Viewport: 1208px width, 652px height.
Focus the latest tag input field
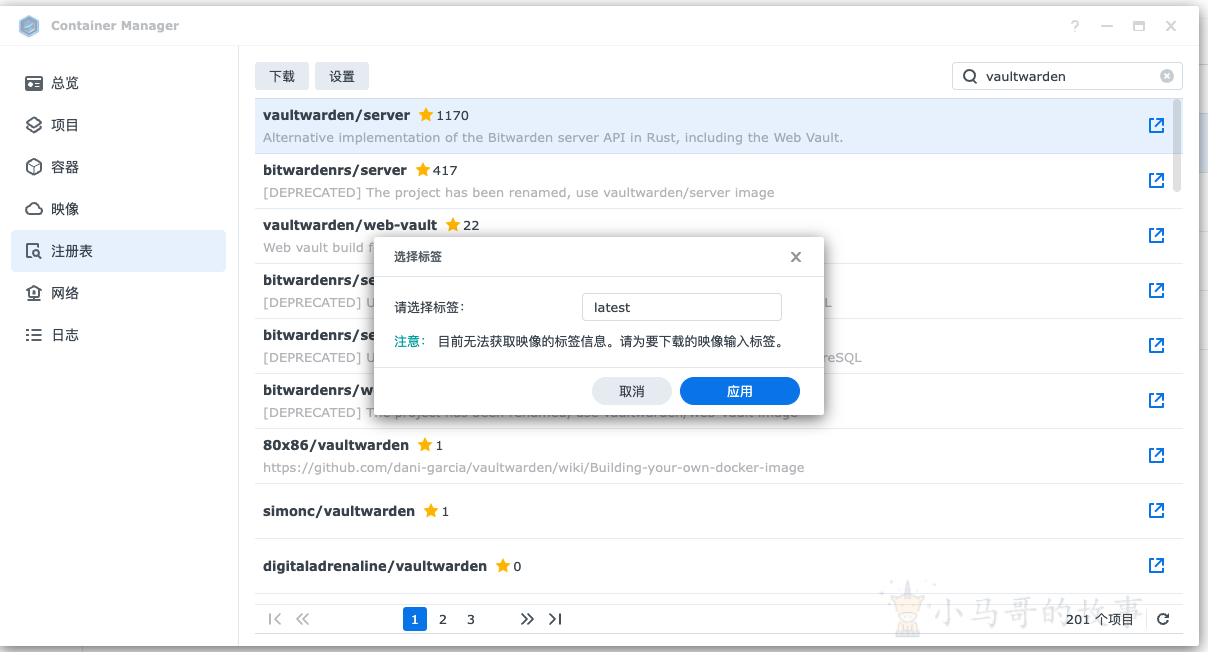(682, 307)
